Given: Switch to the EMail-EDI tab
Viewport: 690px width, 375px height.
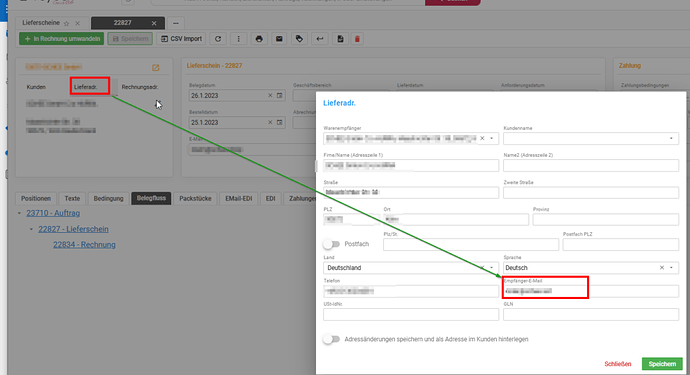Looking at the screenshot, I should (x=239, y=199).
